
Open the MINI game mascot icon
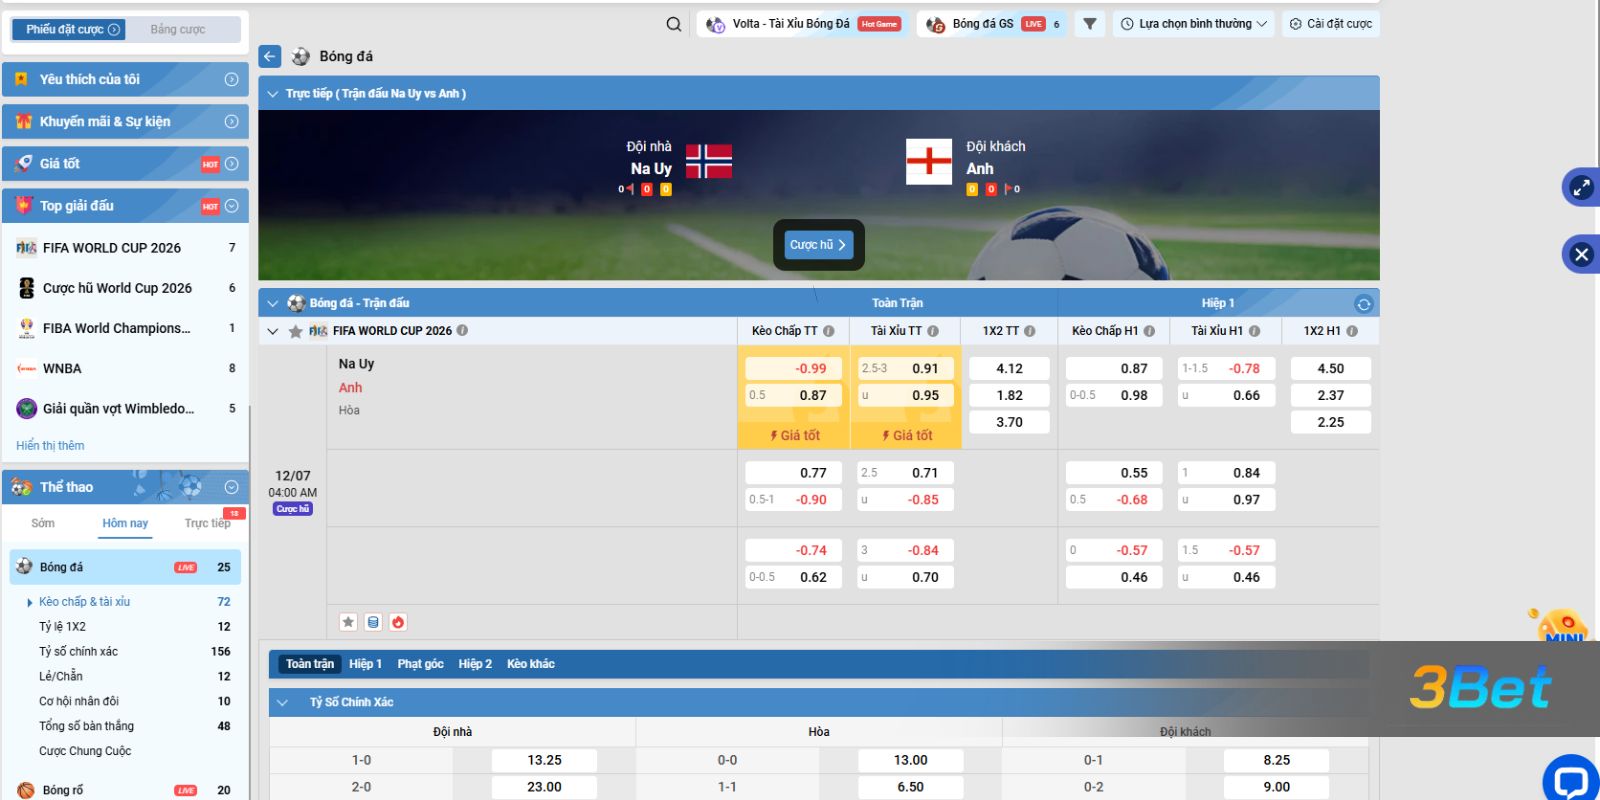(1560, 626)
